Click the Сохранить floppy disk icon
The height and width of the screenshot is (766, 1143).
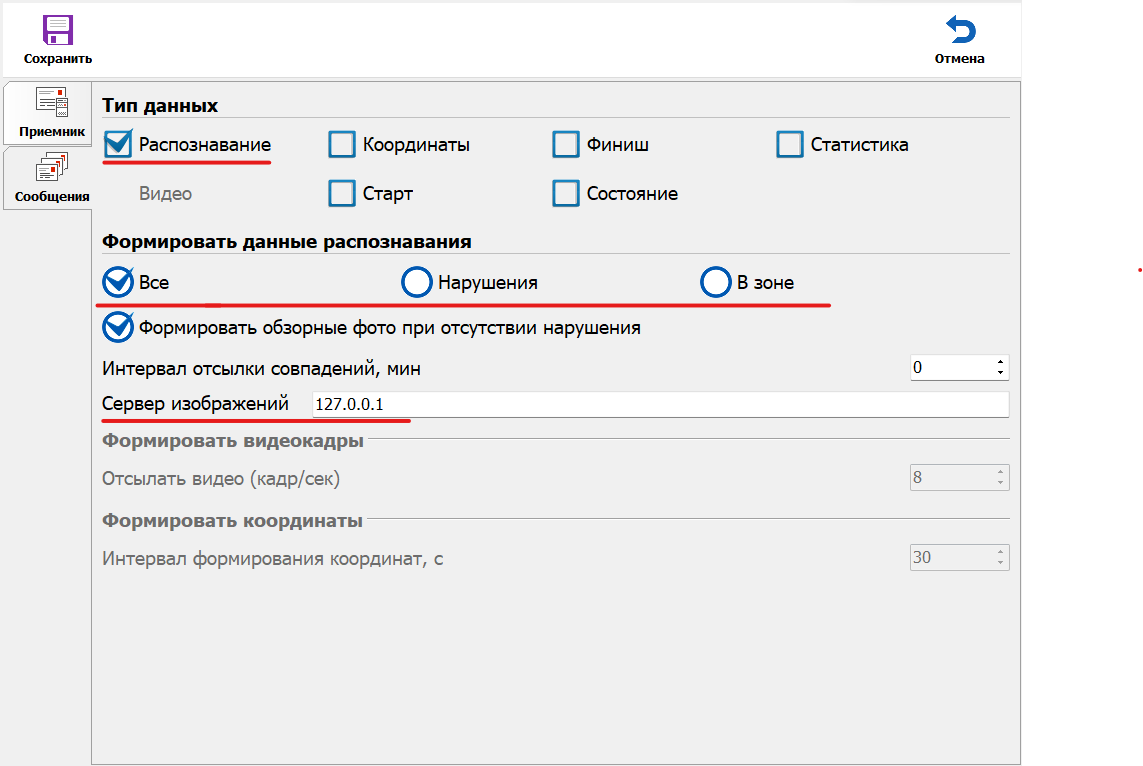(58, 29)
